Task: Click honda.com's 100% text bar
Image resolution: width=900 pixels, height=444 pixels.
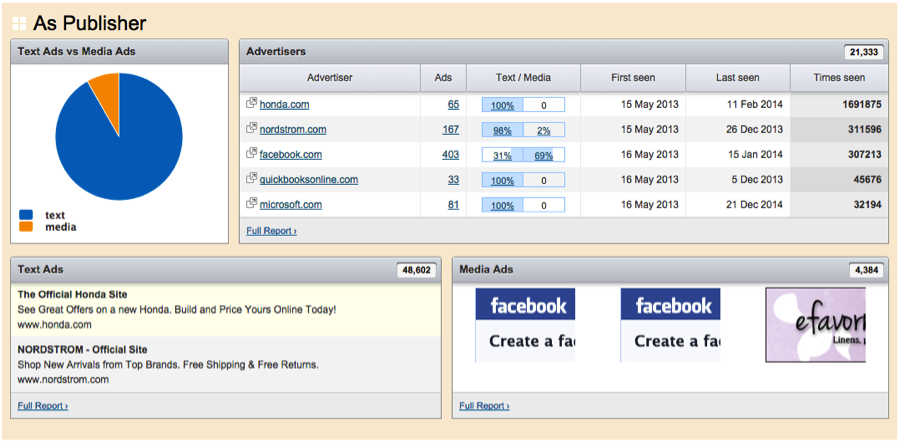Action: 503,105
